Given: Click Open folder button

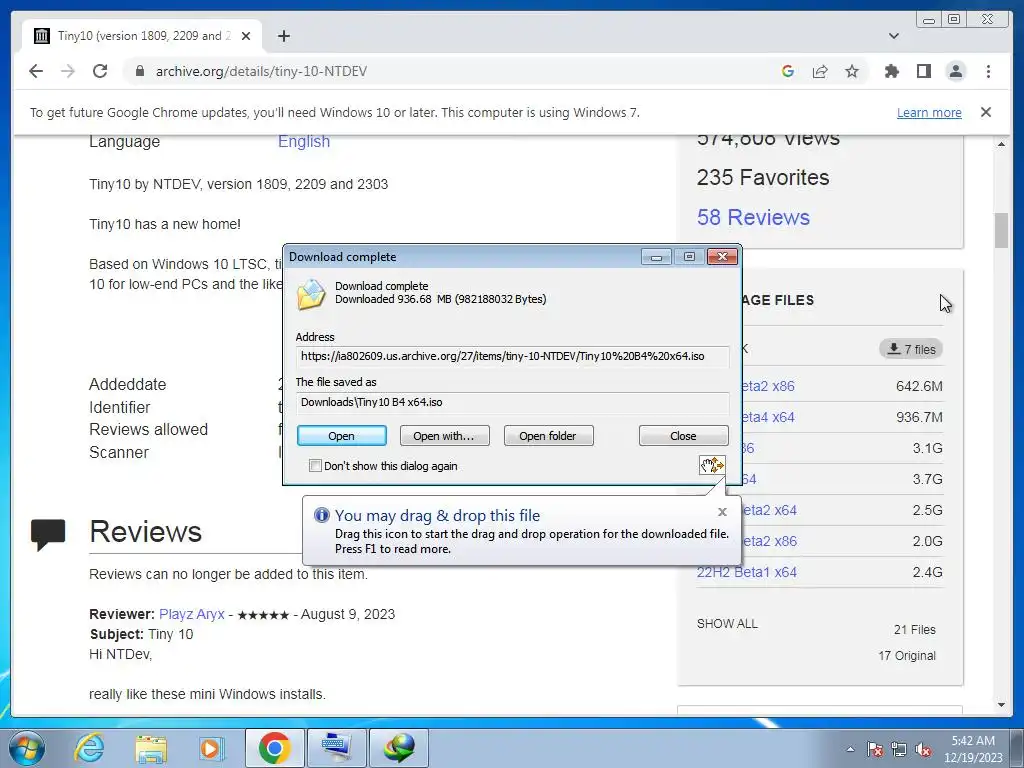Looking at the screenshot, I should (548, 436).
